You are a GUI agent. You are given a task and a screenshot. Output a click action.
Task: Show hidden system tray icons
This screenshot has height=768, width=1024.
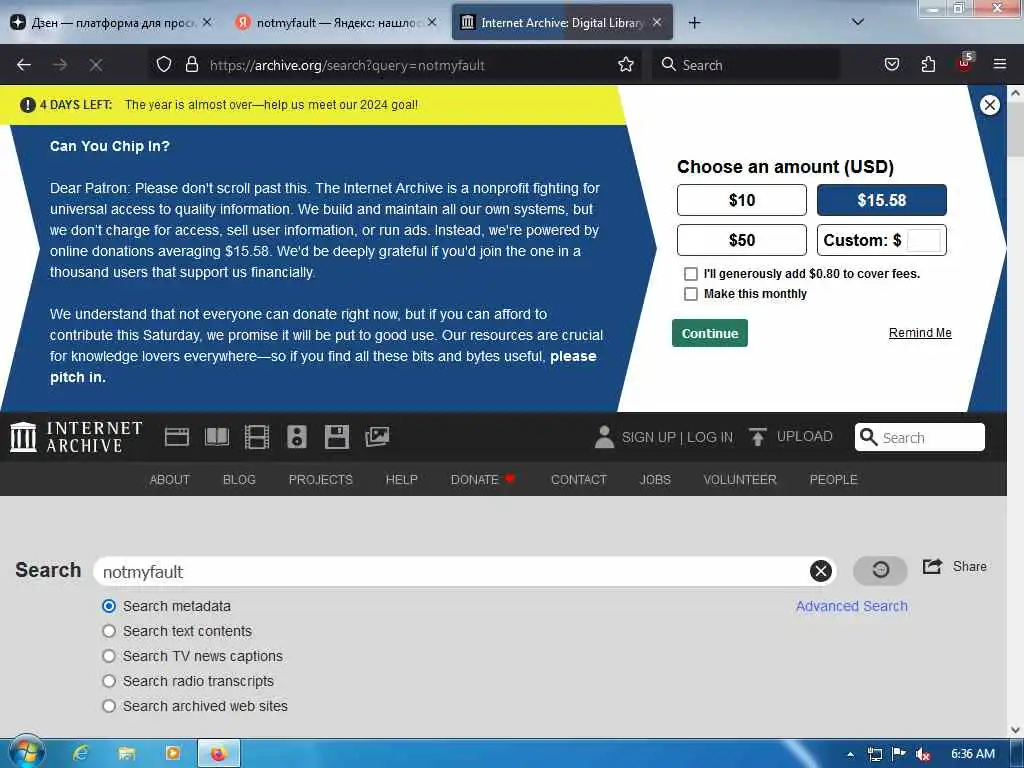coord(850,754)
